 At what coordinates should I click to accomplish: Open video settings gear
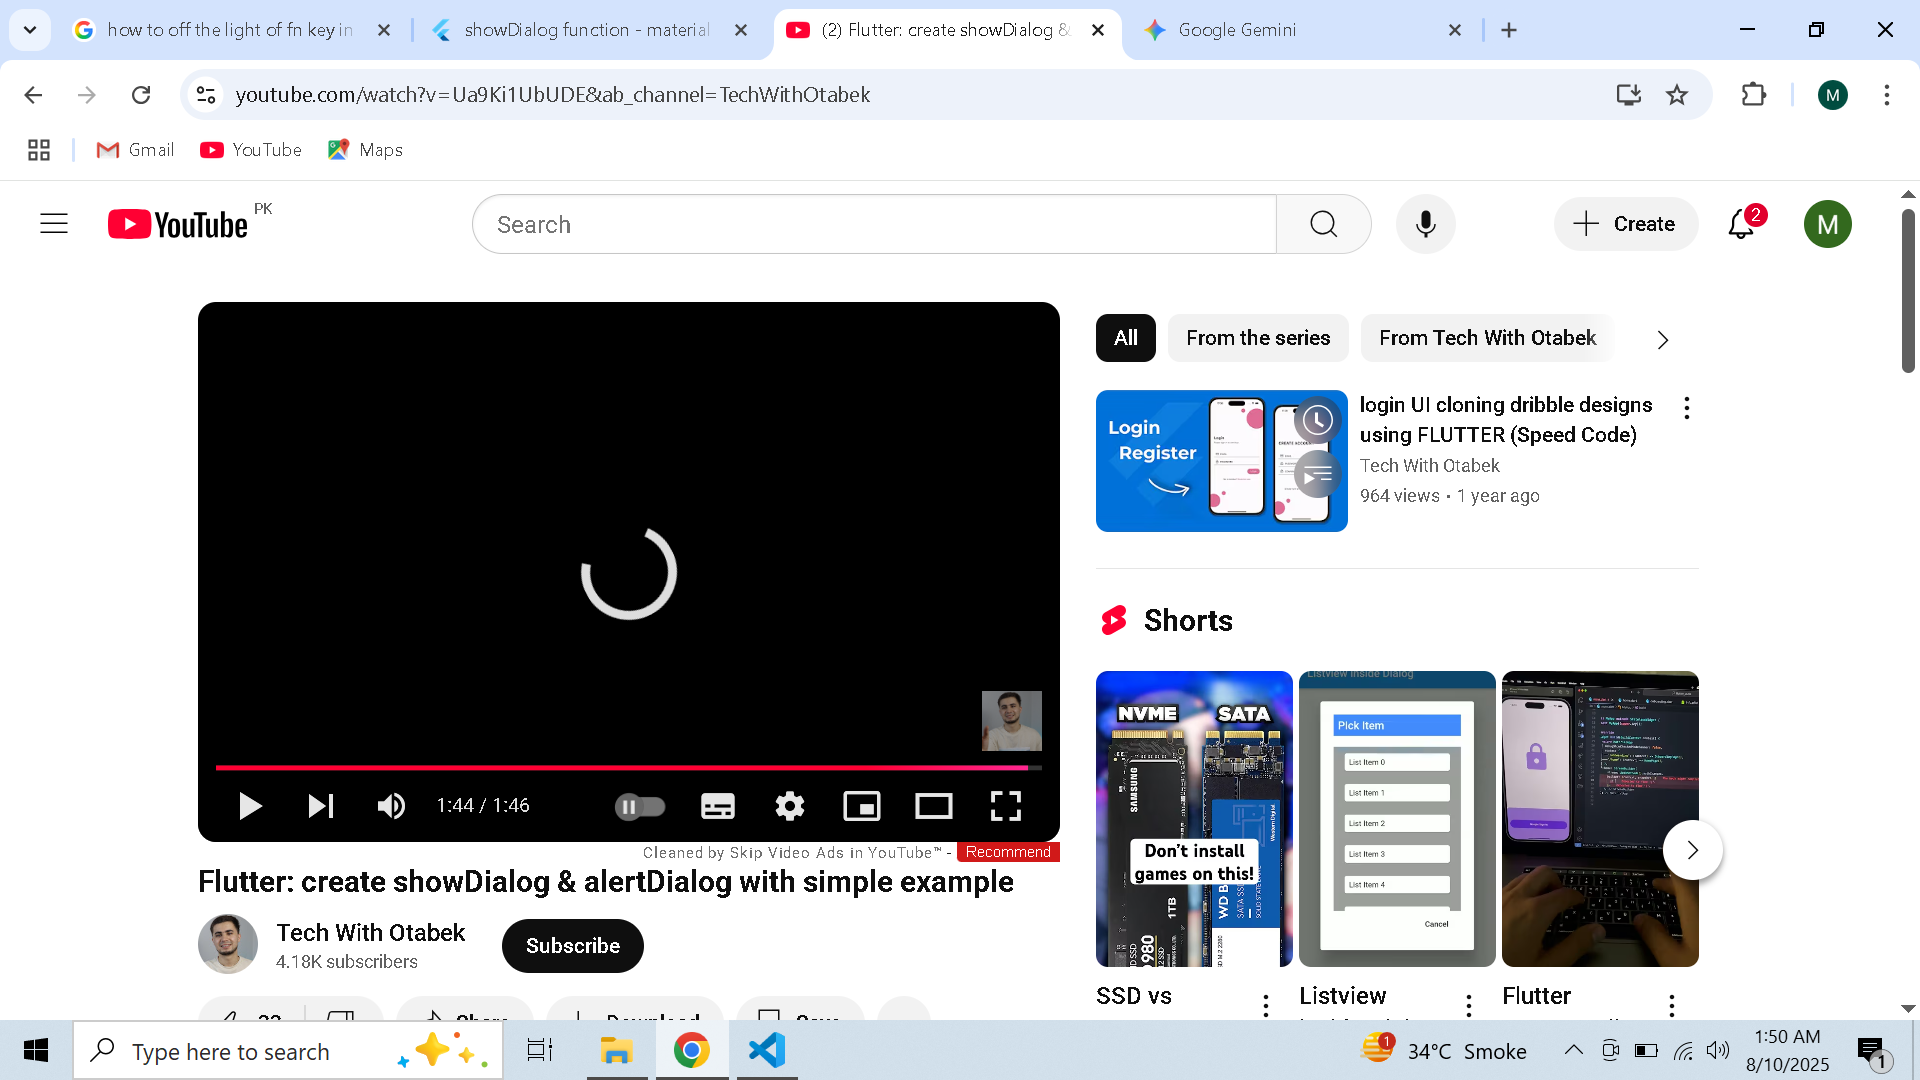[x=790, y=806]
